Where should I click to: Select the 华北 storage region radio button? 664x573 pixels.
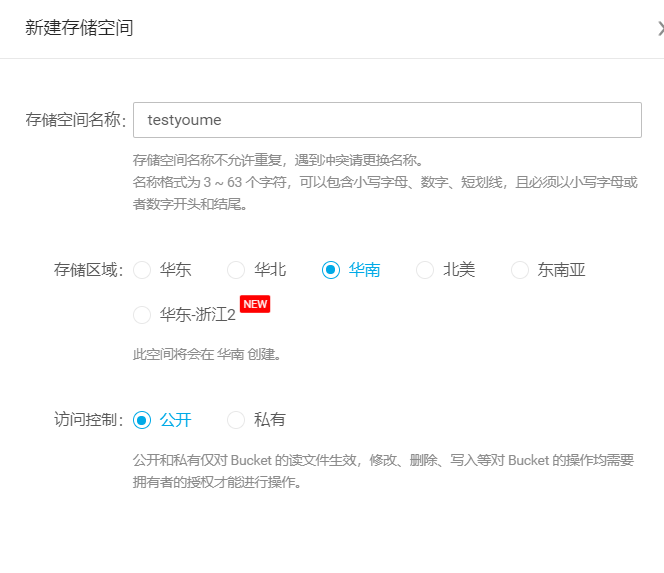point(236,270)
